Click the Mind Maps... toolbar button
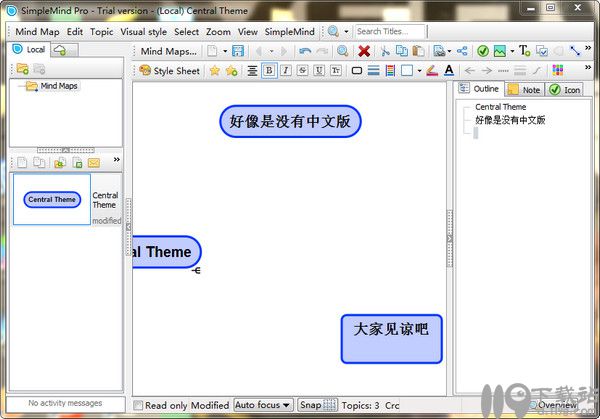Screen dimensions: 600x419 click(168, 51)
